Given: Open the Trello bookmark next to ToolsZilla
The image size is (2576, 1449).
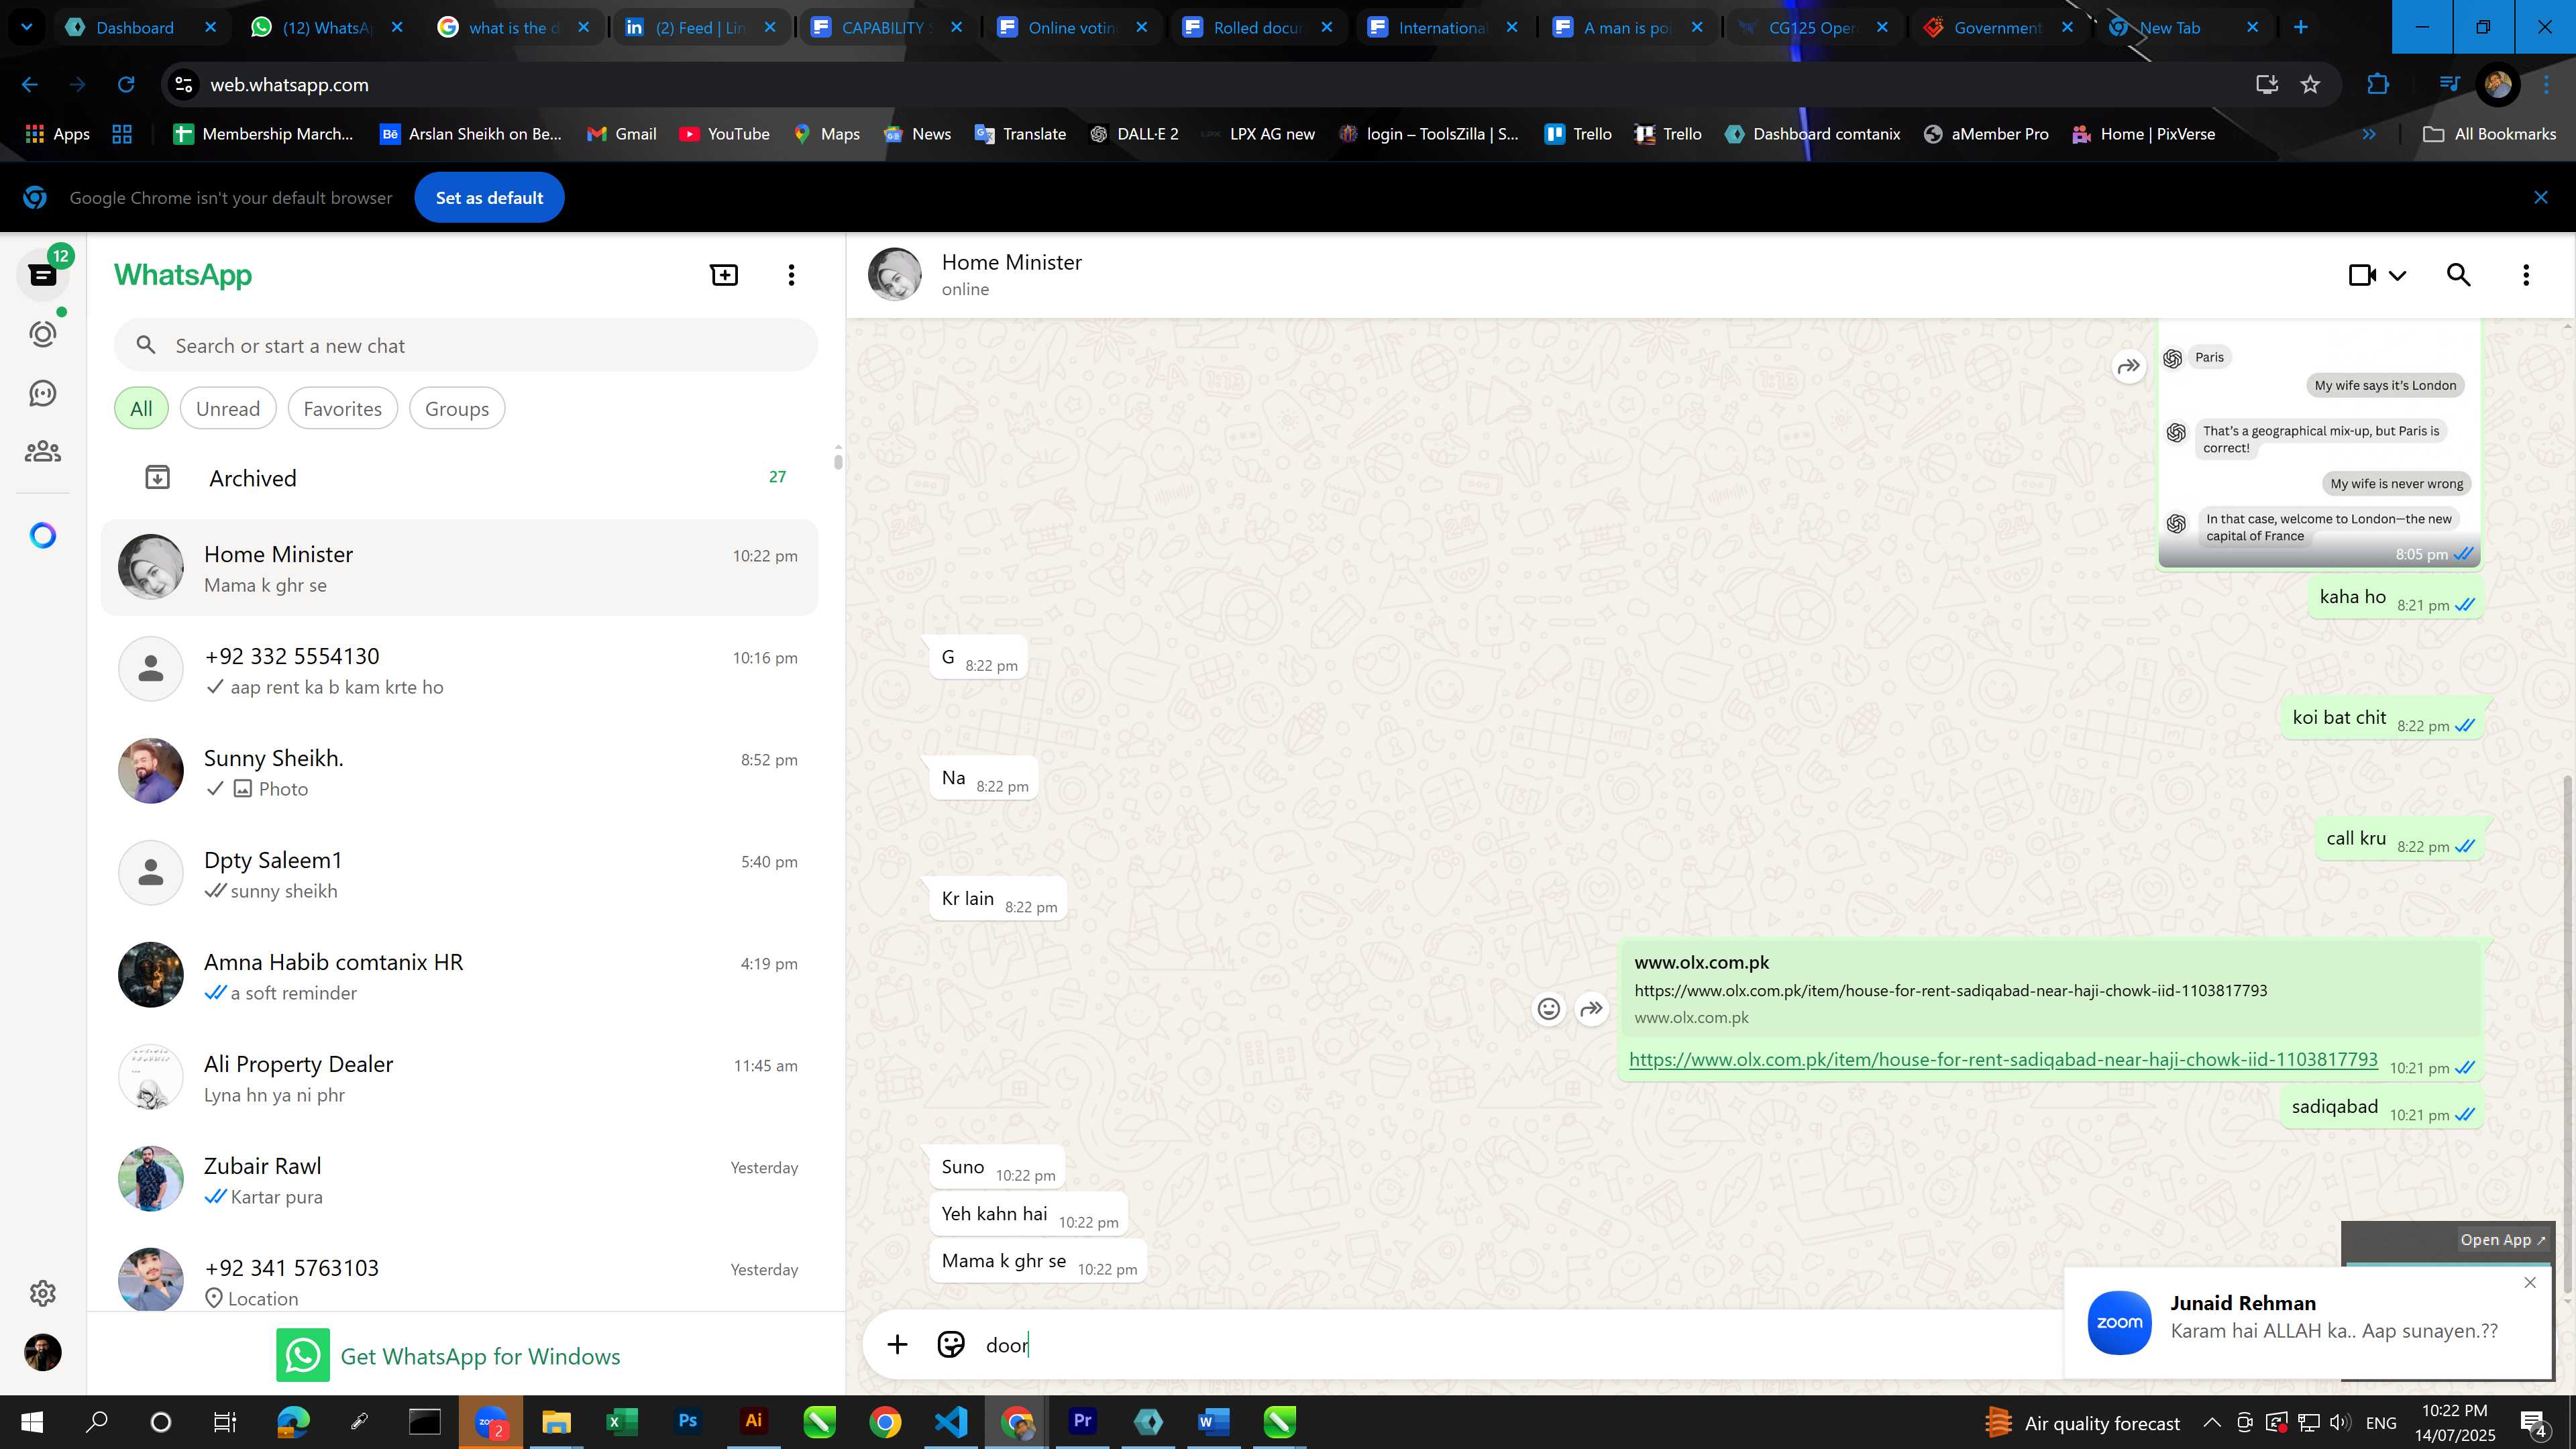Looking at the screenshot, I should pyautogui.click(x=1578, y=134).
